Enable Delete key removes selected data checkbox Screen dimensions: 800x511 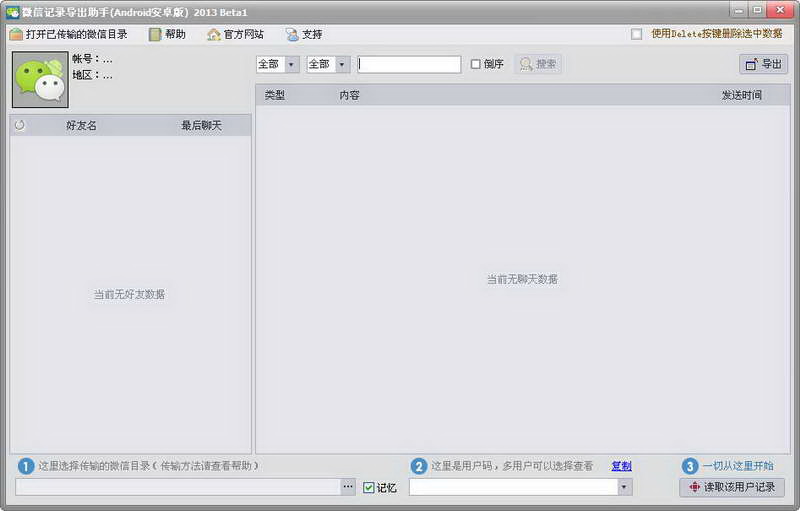click(x=636, y=34)
